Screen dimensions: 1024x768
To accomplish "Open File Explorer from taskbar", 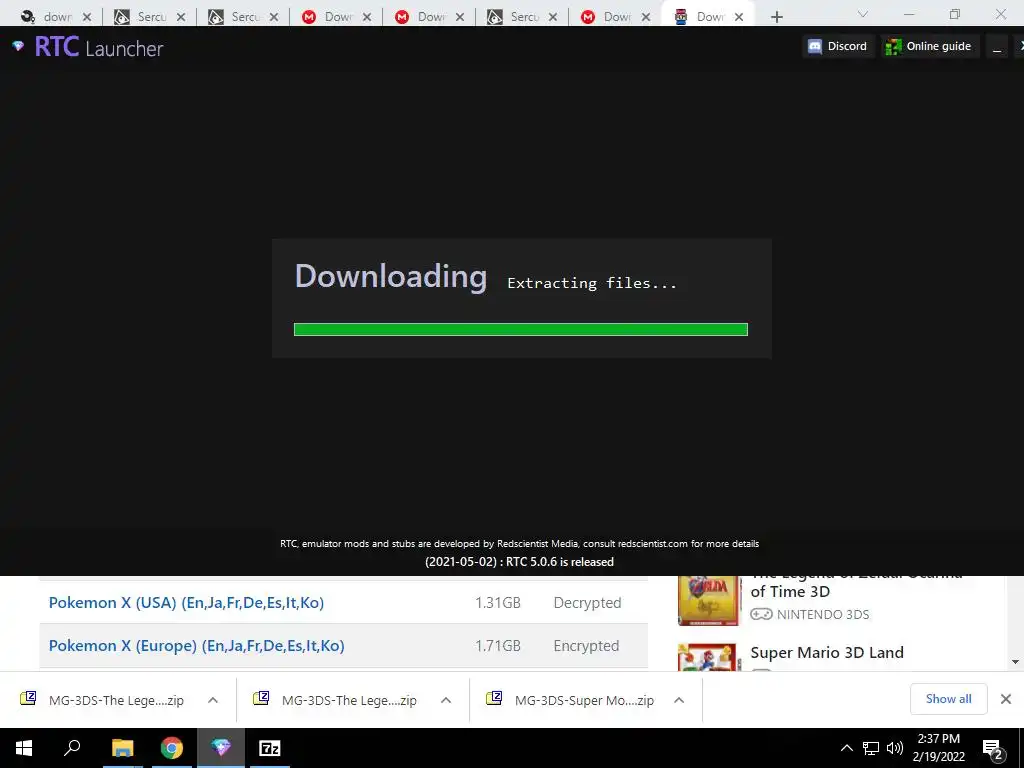I will pos(122,748).
